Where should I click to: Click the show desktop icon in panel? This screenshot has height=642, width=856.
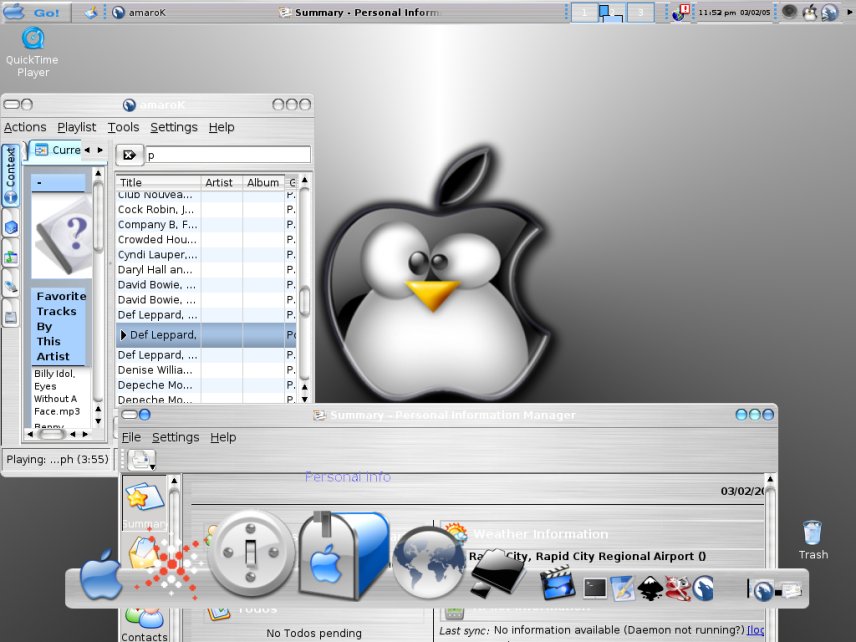click(91, 12)
